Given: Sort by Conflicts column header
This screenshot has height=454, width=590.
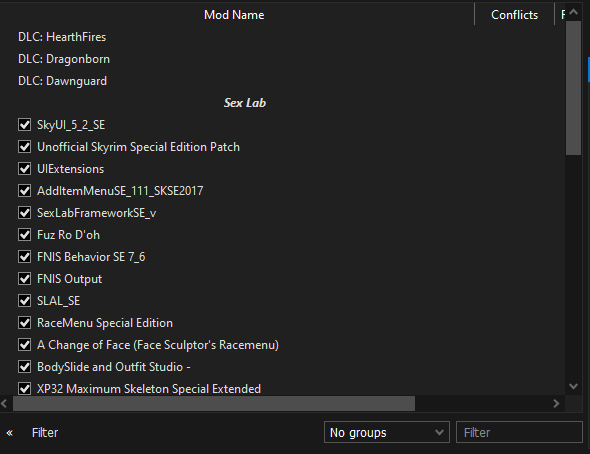Looking at the screenshot, I should coord(514,15).
